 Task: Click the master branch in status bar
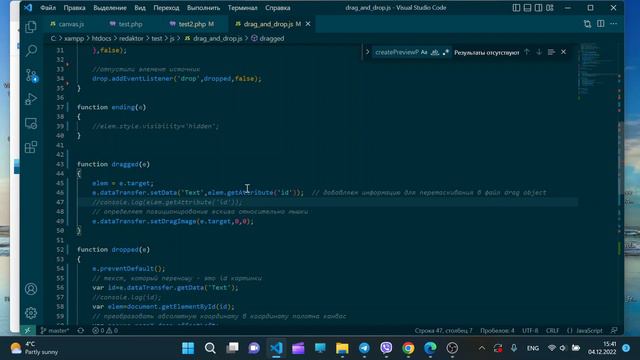[55, 330]
